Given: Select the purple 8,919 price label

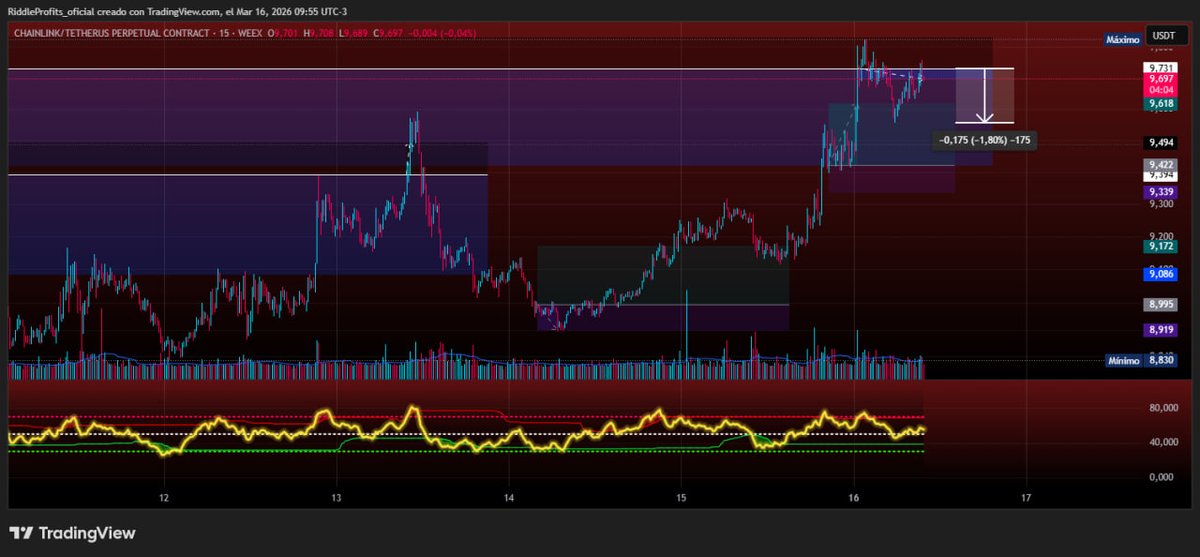Looking at the screenshot, I should point(1161,328).
